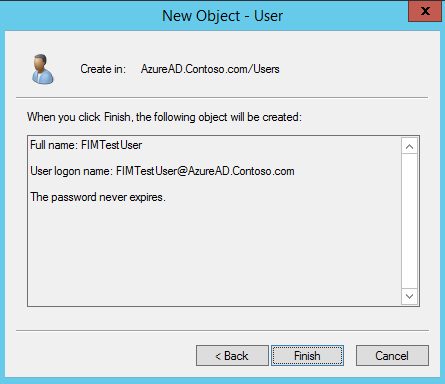Click empty area of the summary box

coord(213,253)
